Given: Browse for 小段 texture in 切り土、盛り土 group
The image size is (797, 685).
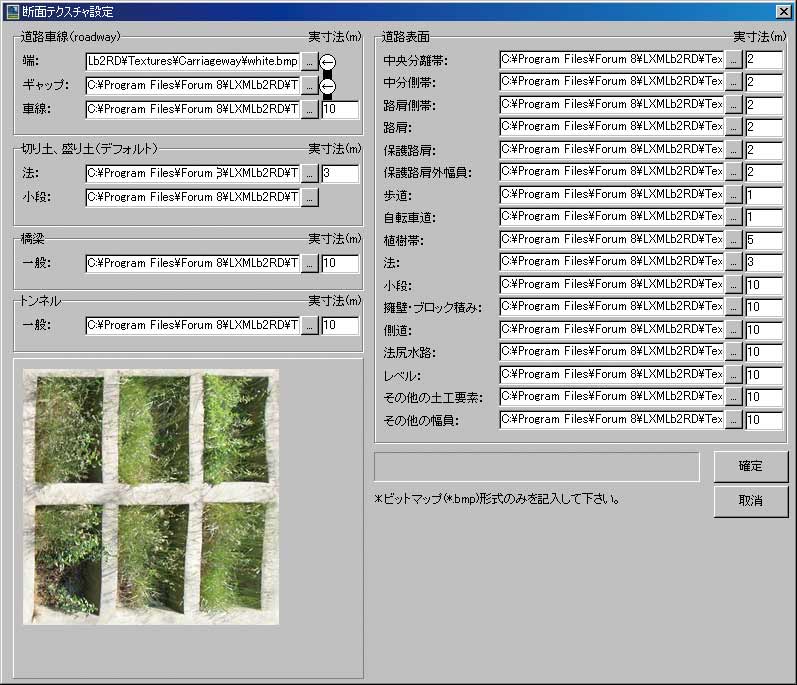Looking at the screenshot, I should [310, 197].
